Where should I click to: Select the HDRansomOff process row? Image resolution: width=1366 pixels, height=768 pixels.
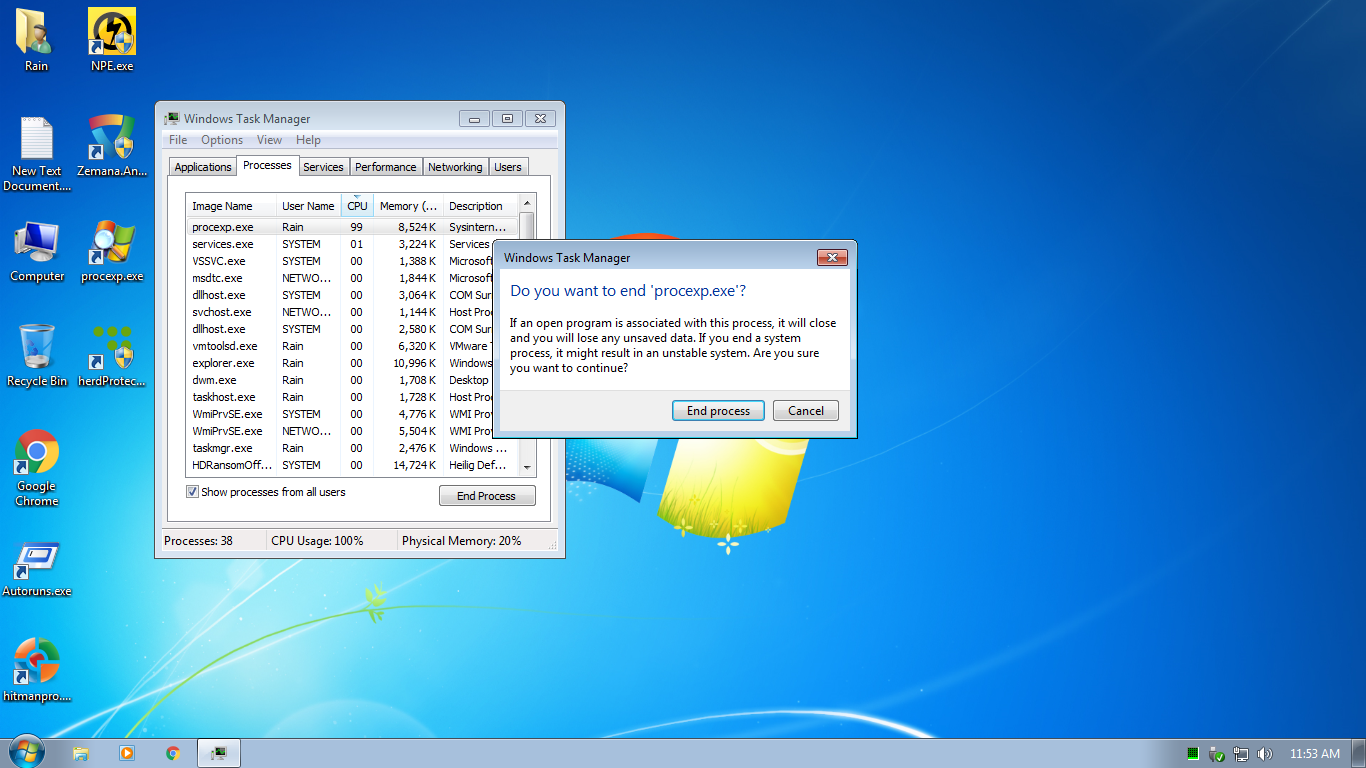click(x=353, y=465)
